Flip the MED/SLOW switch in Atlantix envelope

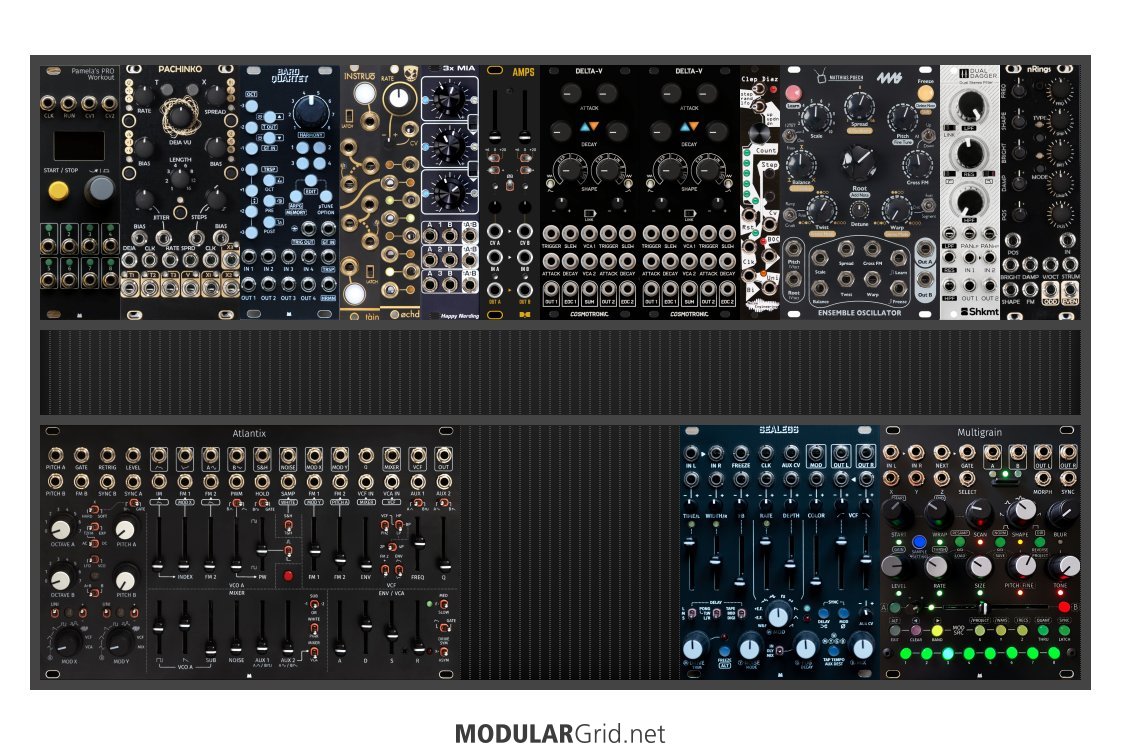click(443, 606)
